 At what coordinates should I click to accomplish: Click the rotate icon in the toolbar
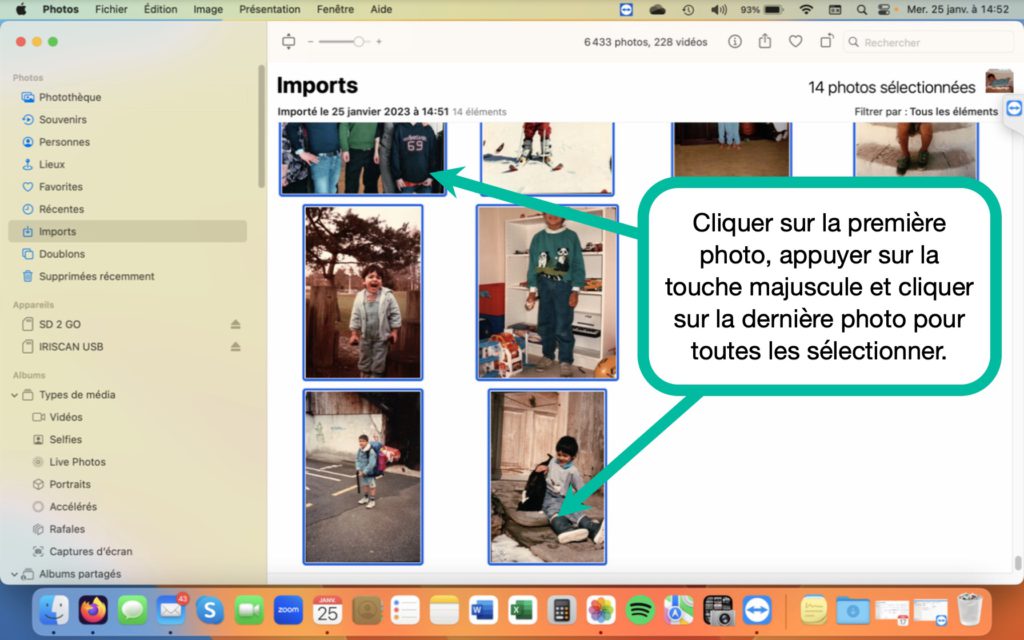pos(826,42)
